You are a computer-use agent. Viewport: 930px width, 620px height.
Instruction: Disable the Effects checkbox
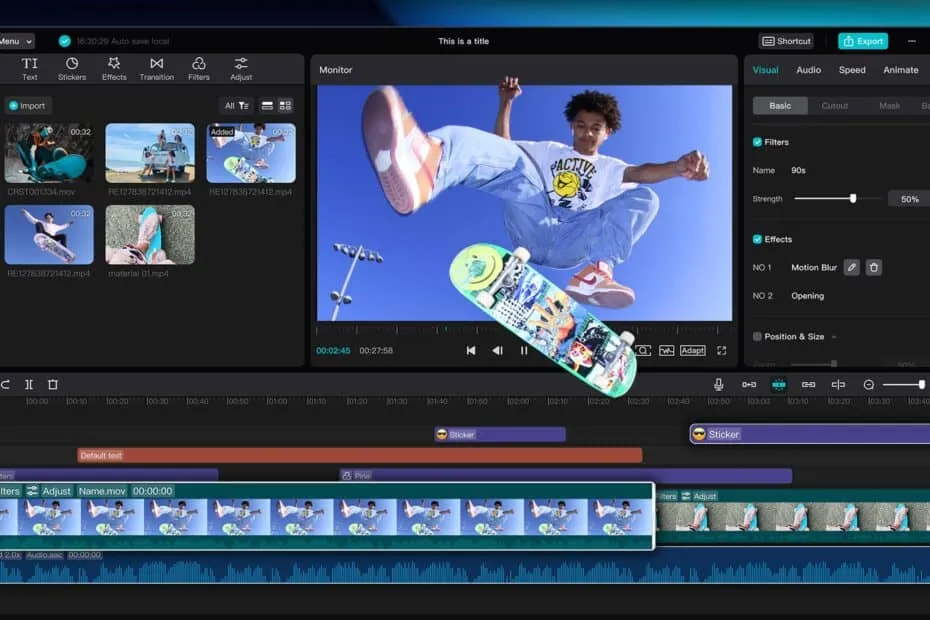click(x=757, y=239)
